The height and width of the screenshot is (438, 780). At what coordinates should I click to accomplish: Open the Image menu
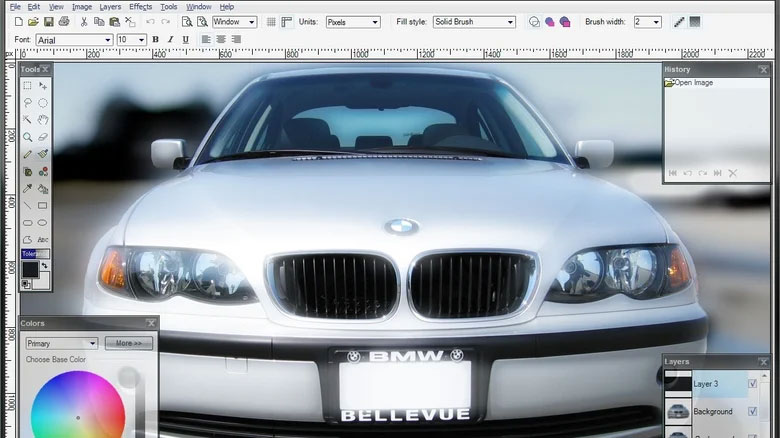(x=82, y=7)
